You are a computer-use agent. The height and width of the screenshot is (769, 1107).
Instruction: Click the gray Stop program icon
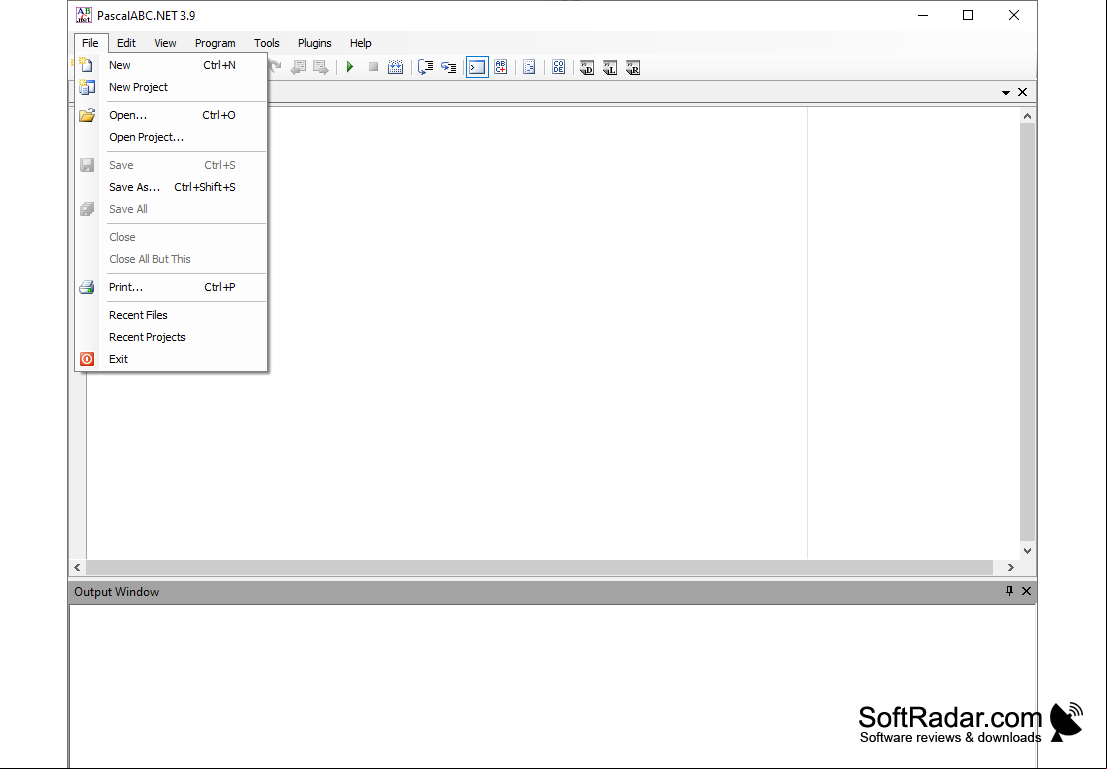[373, 67]
